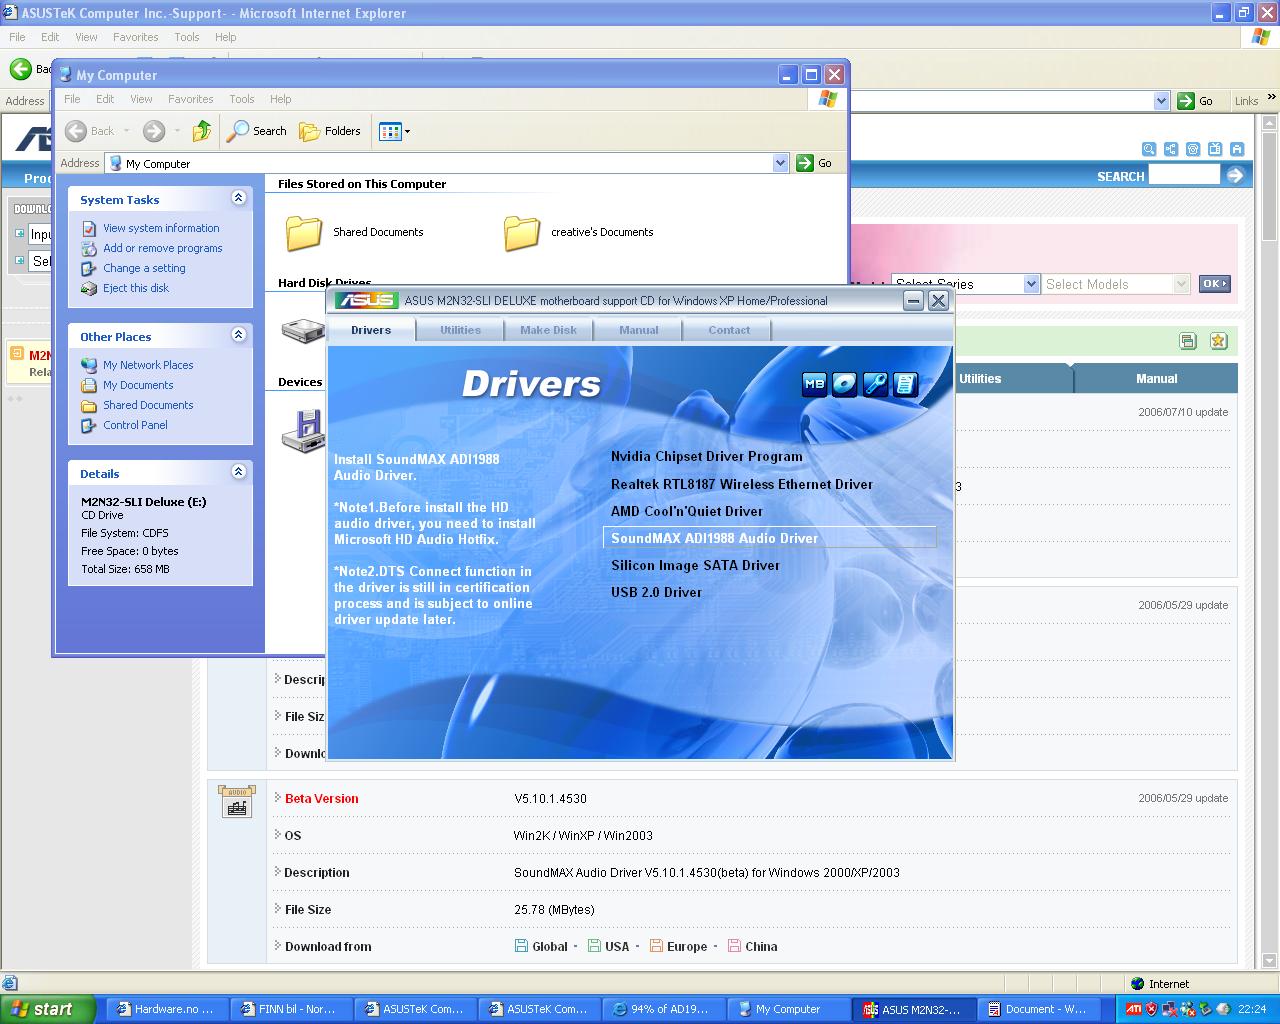Collapse the Details panel

[x=238, y=472]
